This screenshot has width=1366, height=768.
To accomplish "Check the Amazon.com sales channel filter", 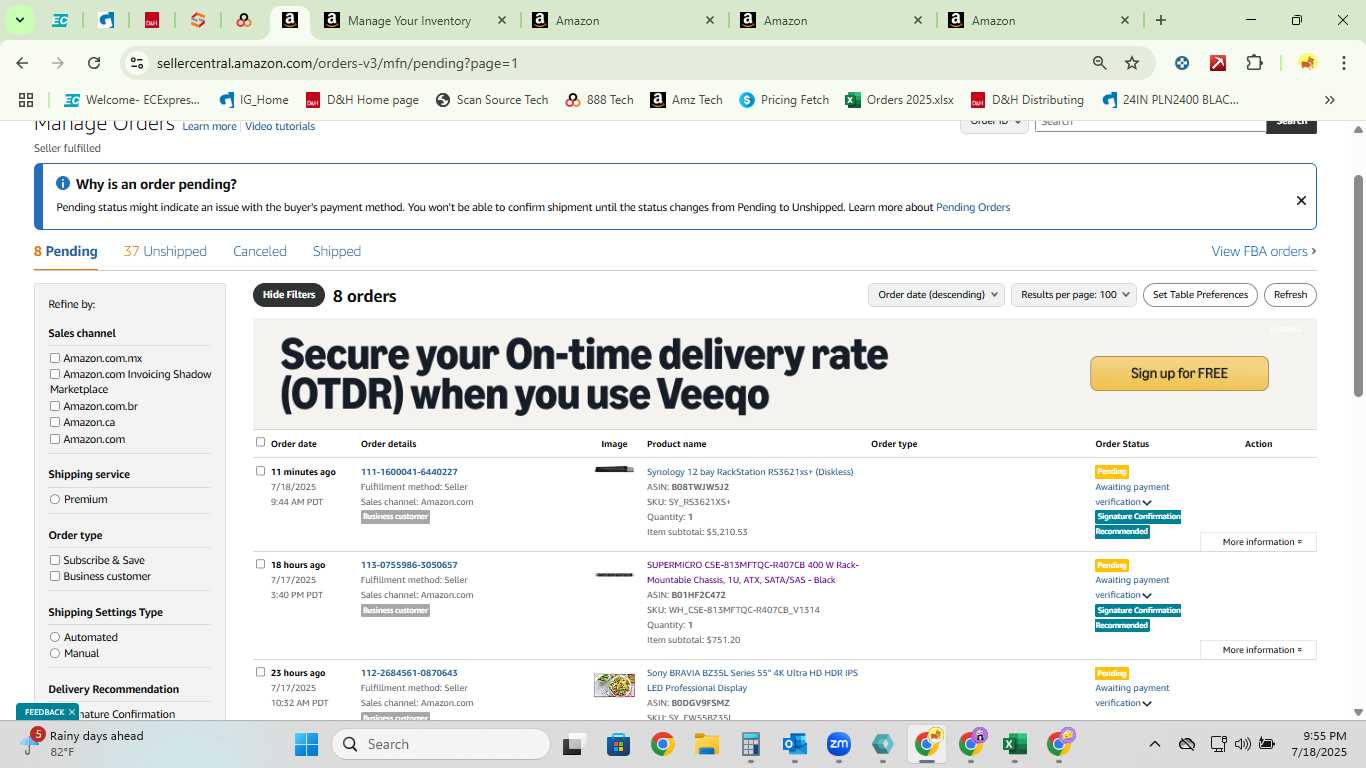I will tap(55, 439).
